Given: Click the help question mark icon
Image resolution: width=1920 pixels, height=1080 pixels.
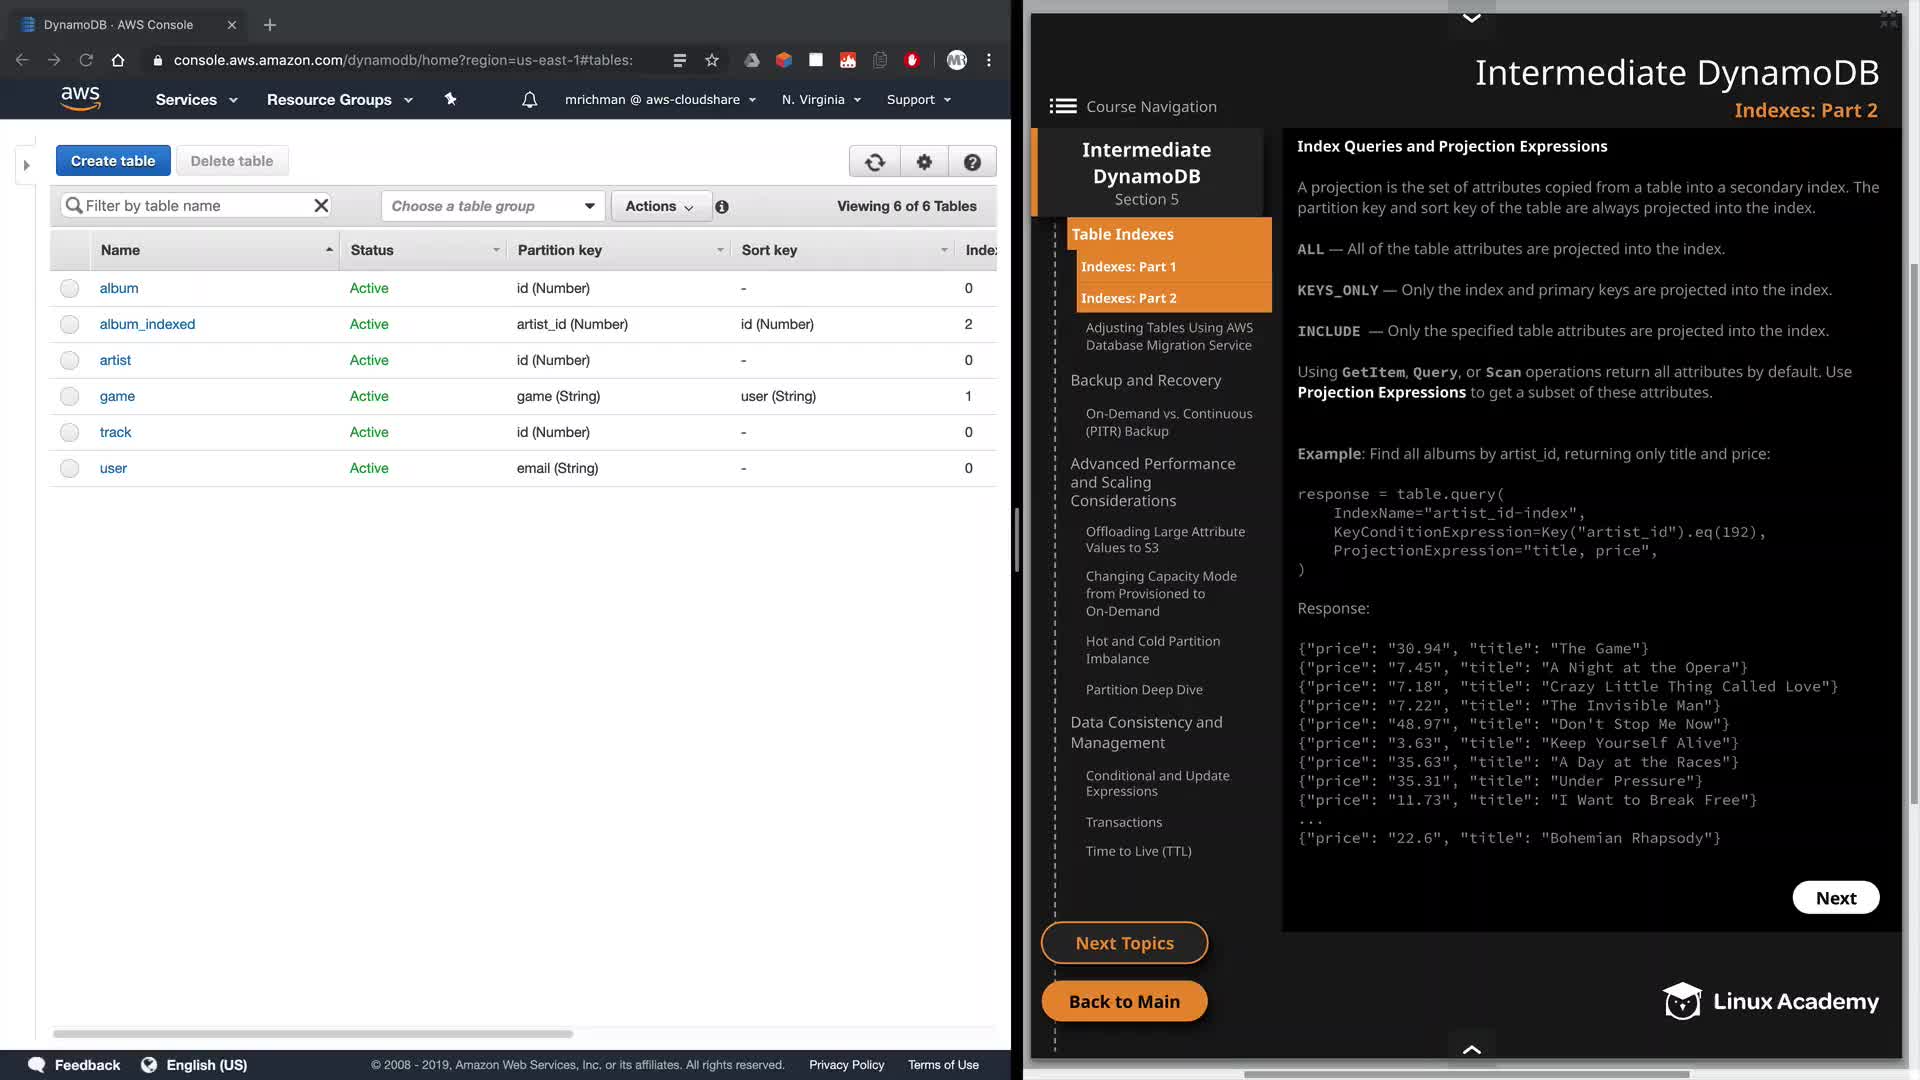Looking at the screenshot, I should [x=972, y=162].
